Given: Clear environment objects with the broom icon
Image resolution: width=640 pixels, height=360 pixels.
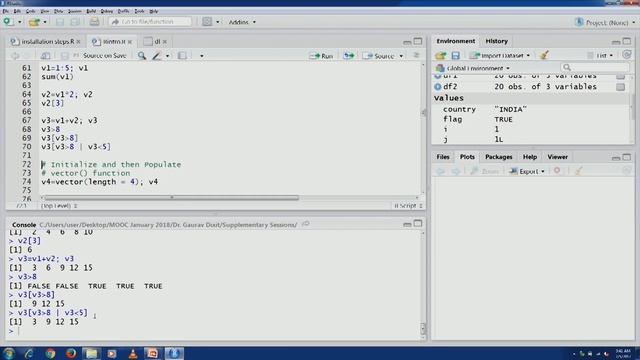Looking at the screenshot, I should point(544,55).
